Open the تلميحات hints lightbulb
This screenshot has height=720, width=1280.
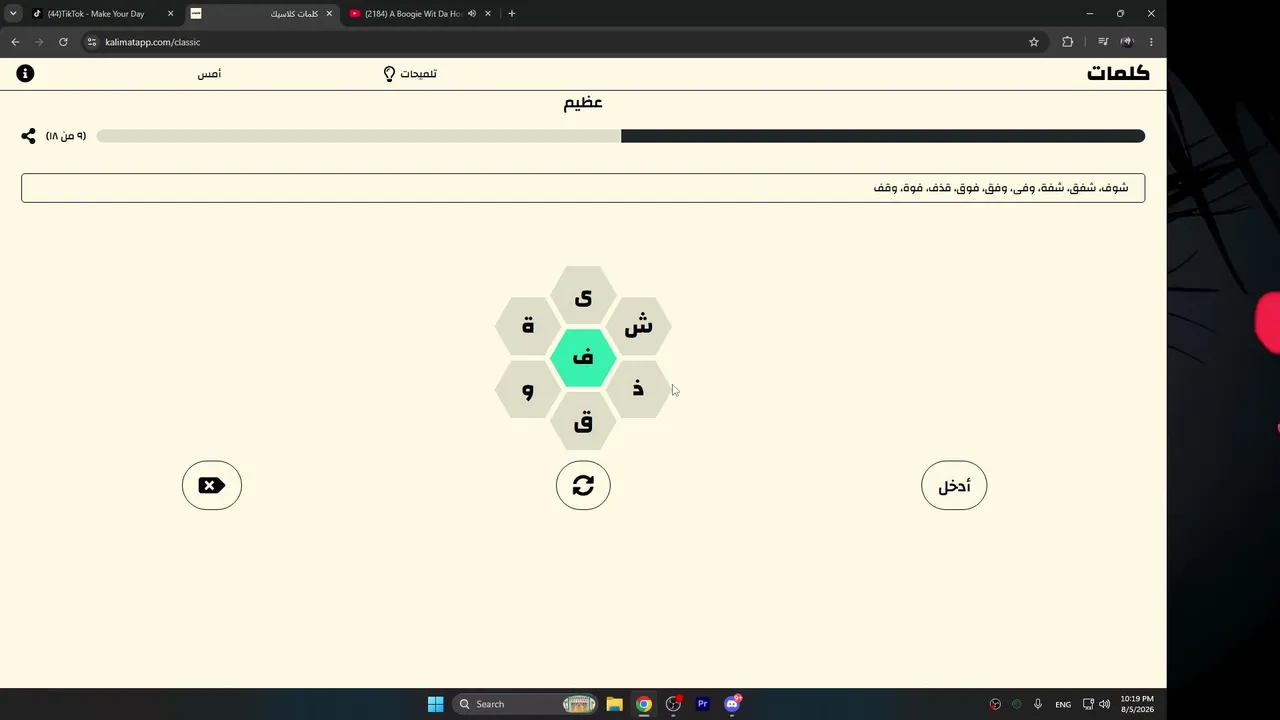[410, 74]
